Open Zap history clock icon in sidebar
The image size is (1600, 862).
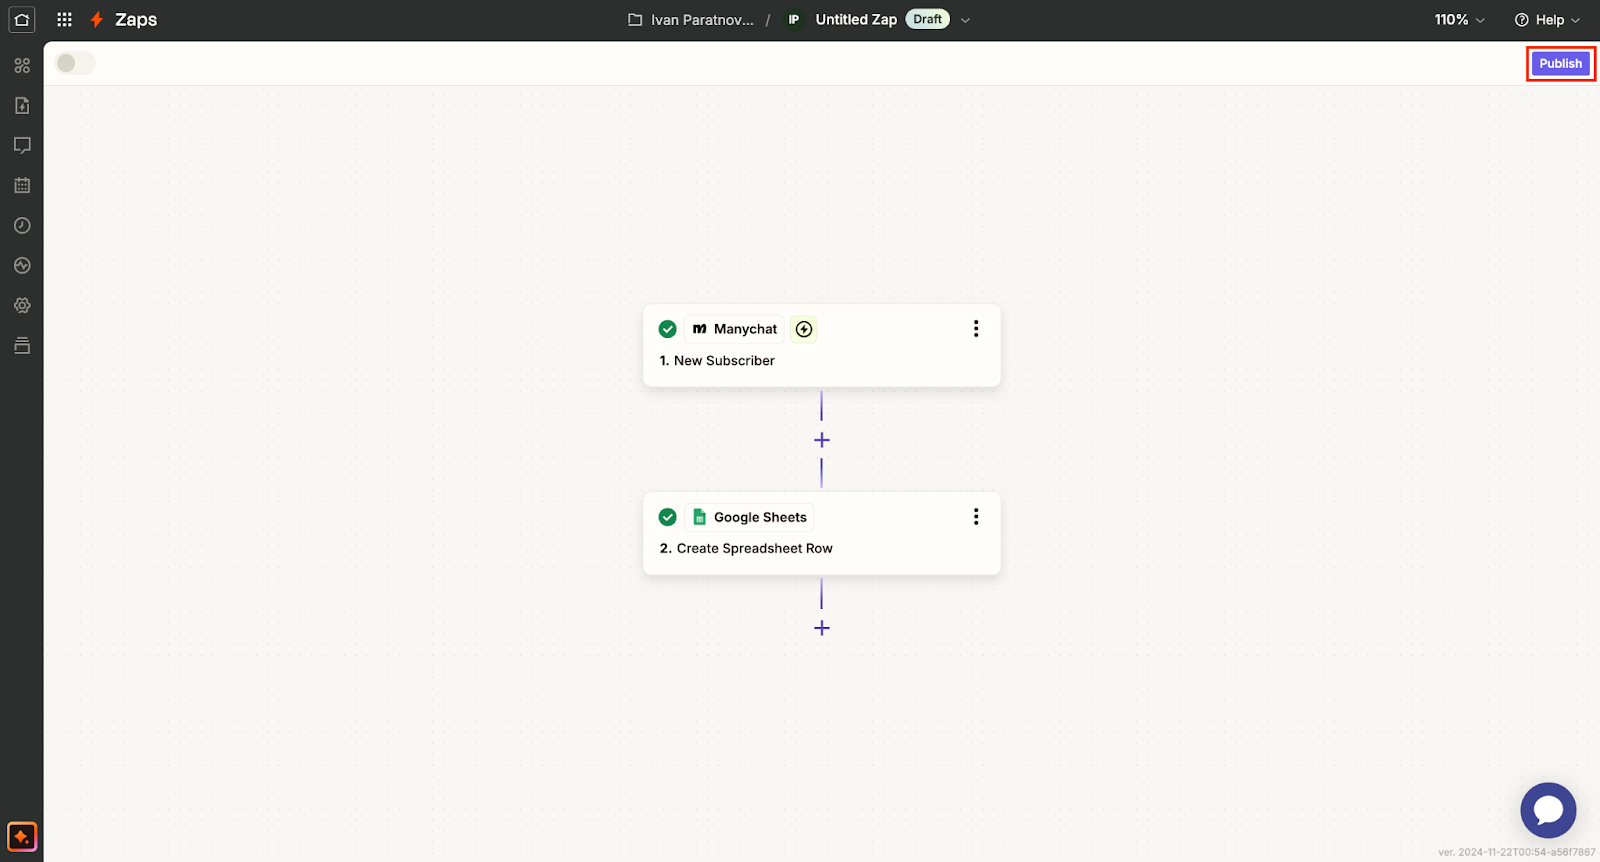pyautogui.click(x=22, y=226)
